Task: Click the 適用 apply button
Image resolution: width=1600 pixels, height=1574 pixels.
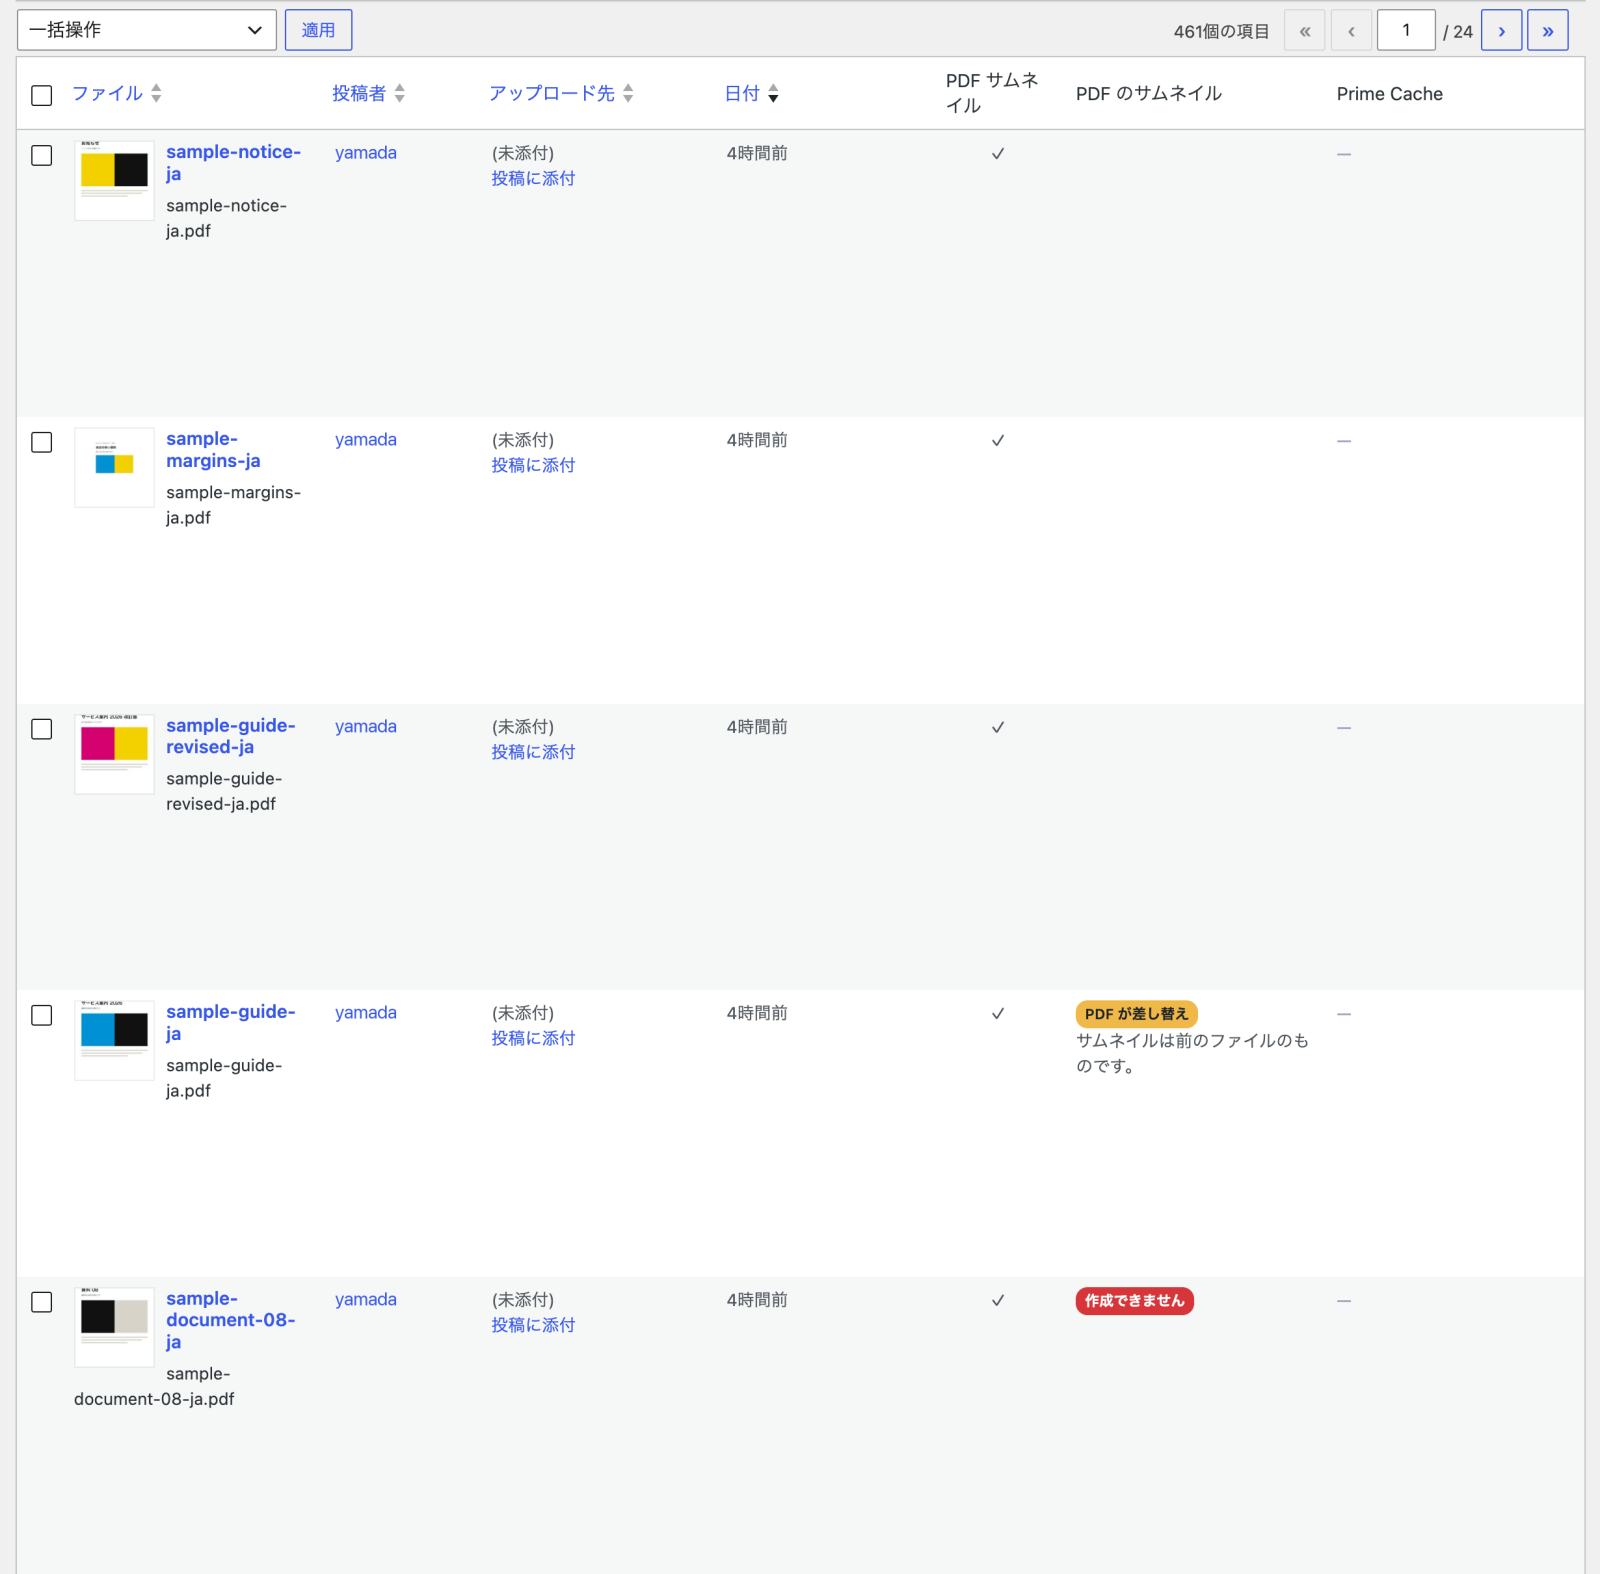Action: click(318, 30)
